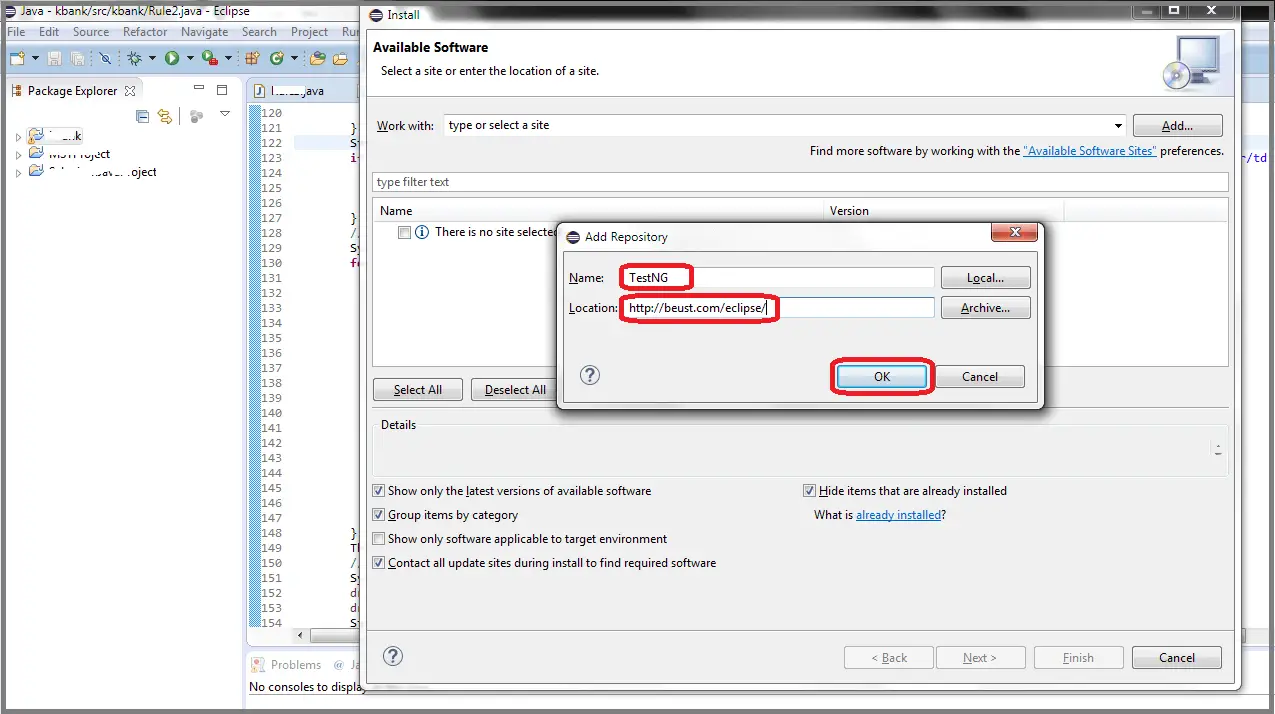Click the Location field with beust.com URL
1275x714 pixels.
tap(779, 308)
